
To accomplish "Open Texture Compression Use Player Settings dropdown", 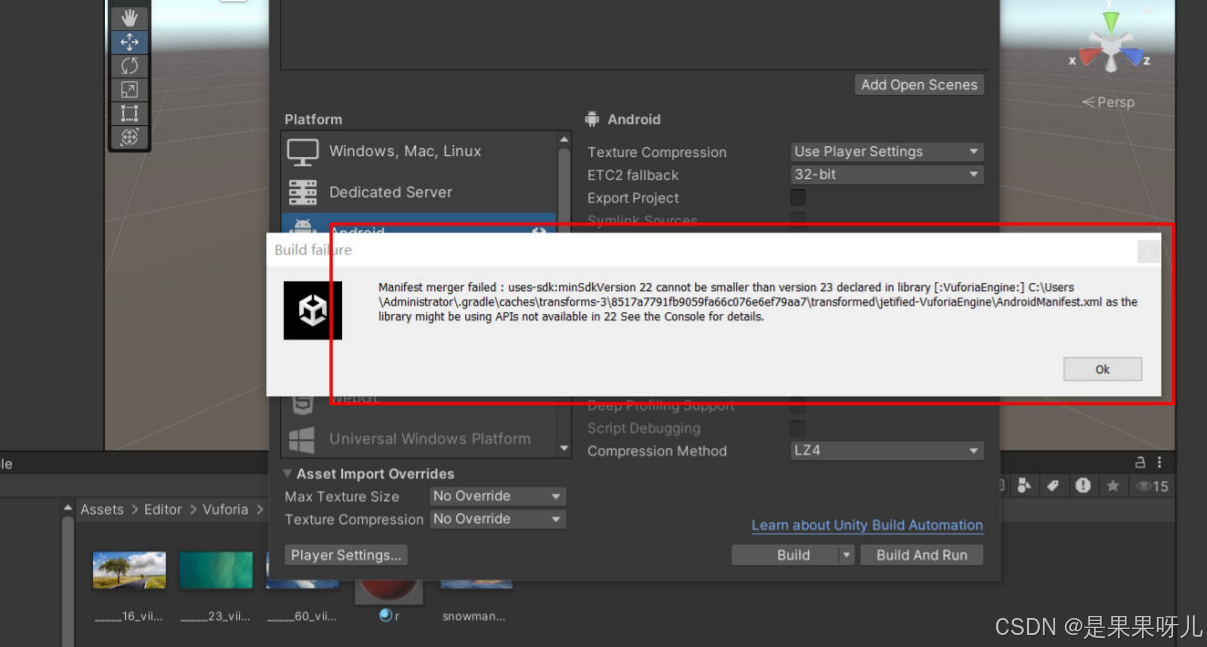I will pyautogui.click(x=887, y=152).
